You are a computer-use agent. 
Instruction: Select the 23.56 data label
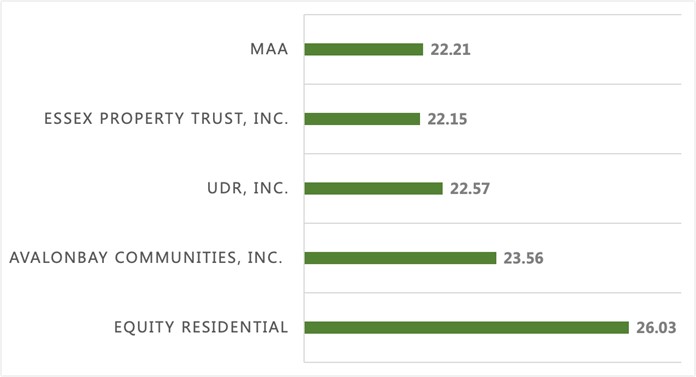(x=523, y=258)
